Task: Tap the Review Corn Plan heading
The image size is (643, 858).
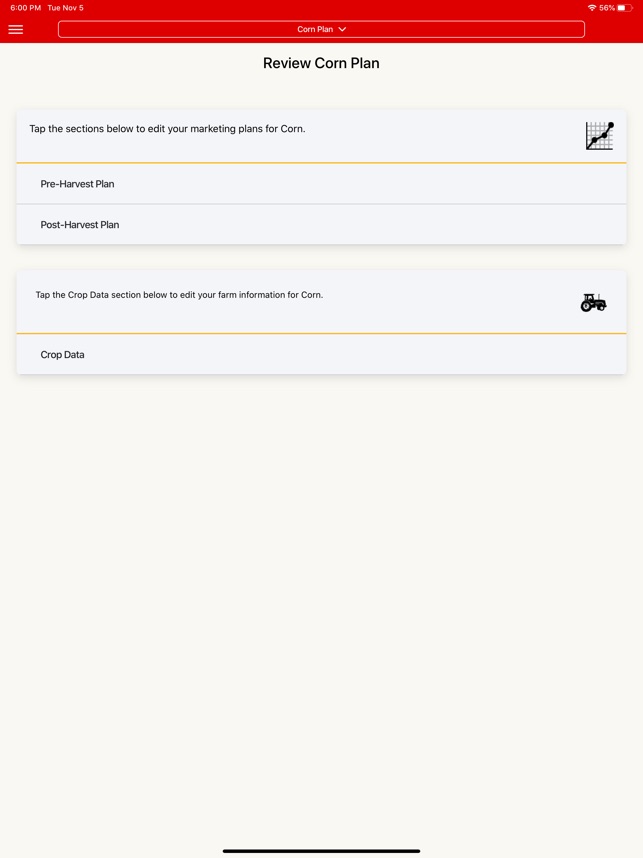Action: pos(321,63)
